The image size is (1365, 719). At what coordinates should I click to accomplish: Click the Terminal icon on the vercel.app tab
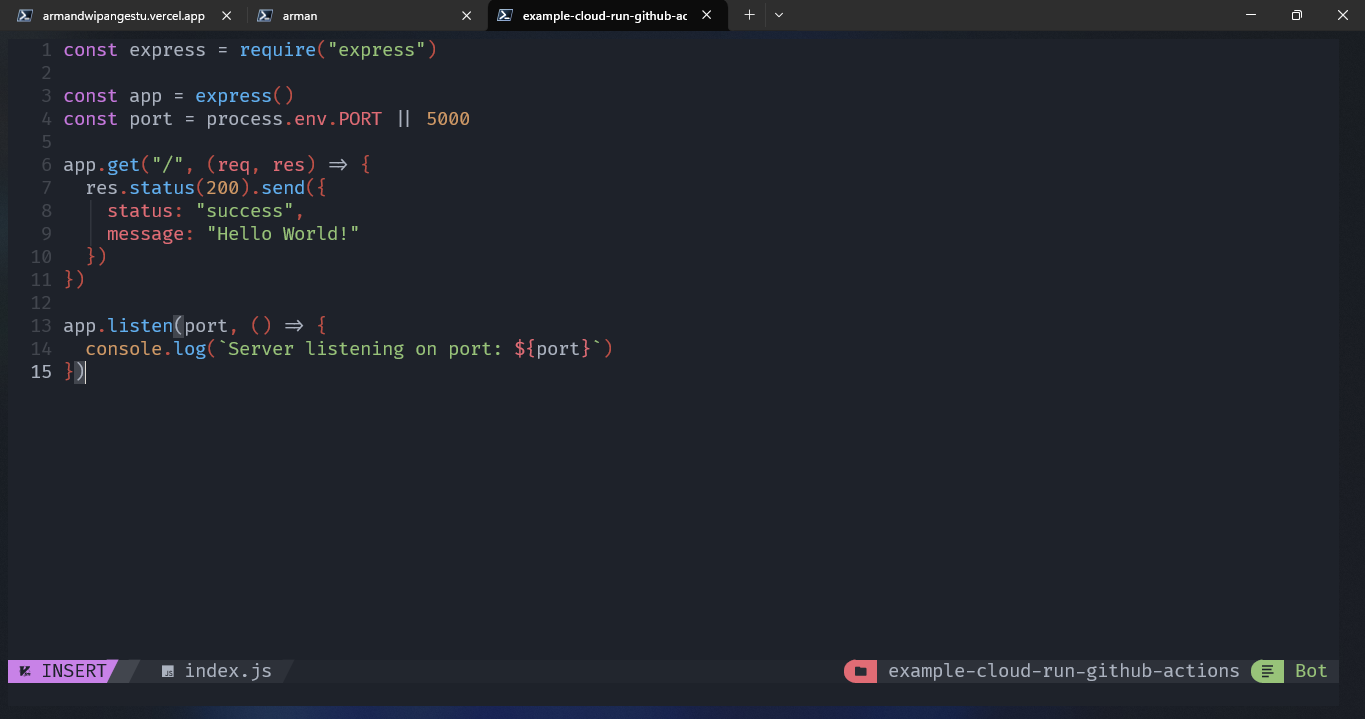pyautogui.click(x=24, y=15)
